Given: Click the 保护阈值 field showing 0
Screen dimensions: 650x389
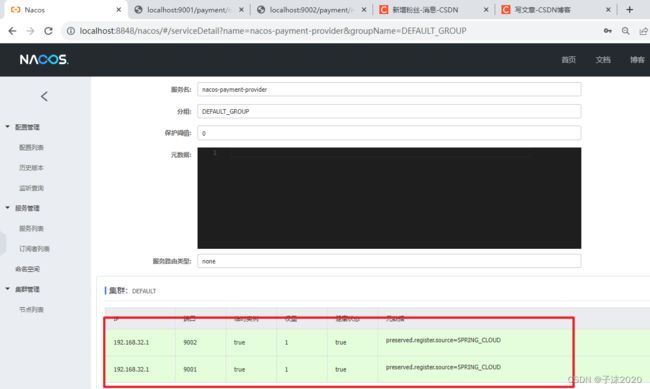Looking at the screenshot, I should click(389, 133).
